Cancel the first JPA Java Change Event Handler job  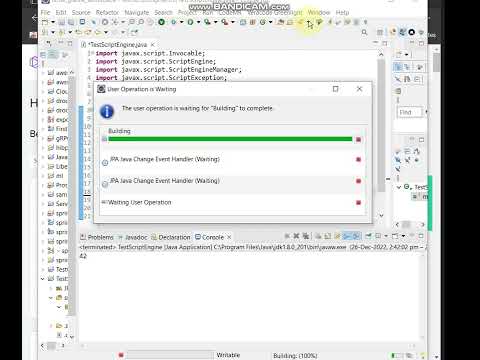click(x=359, y=159)
